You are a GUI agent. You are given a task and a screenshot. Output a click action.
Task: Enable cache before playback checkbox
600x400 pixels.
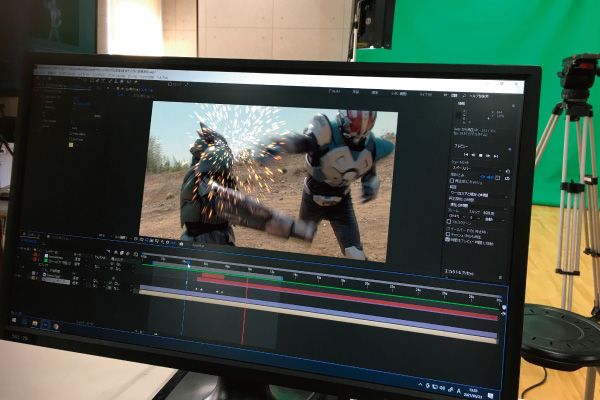tap(452, 181)
